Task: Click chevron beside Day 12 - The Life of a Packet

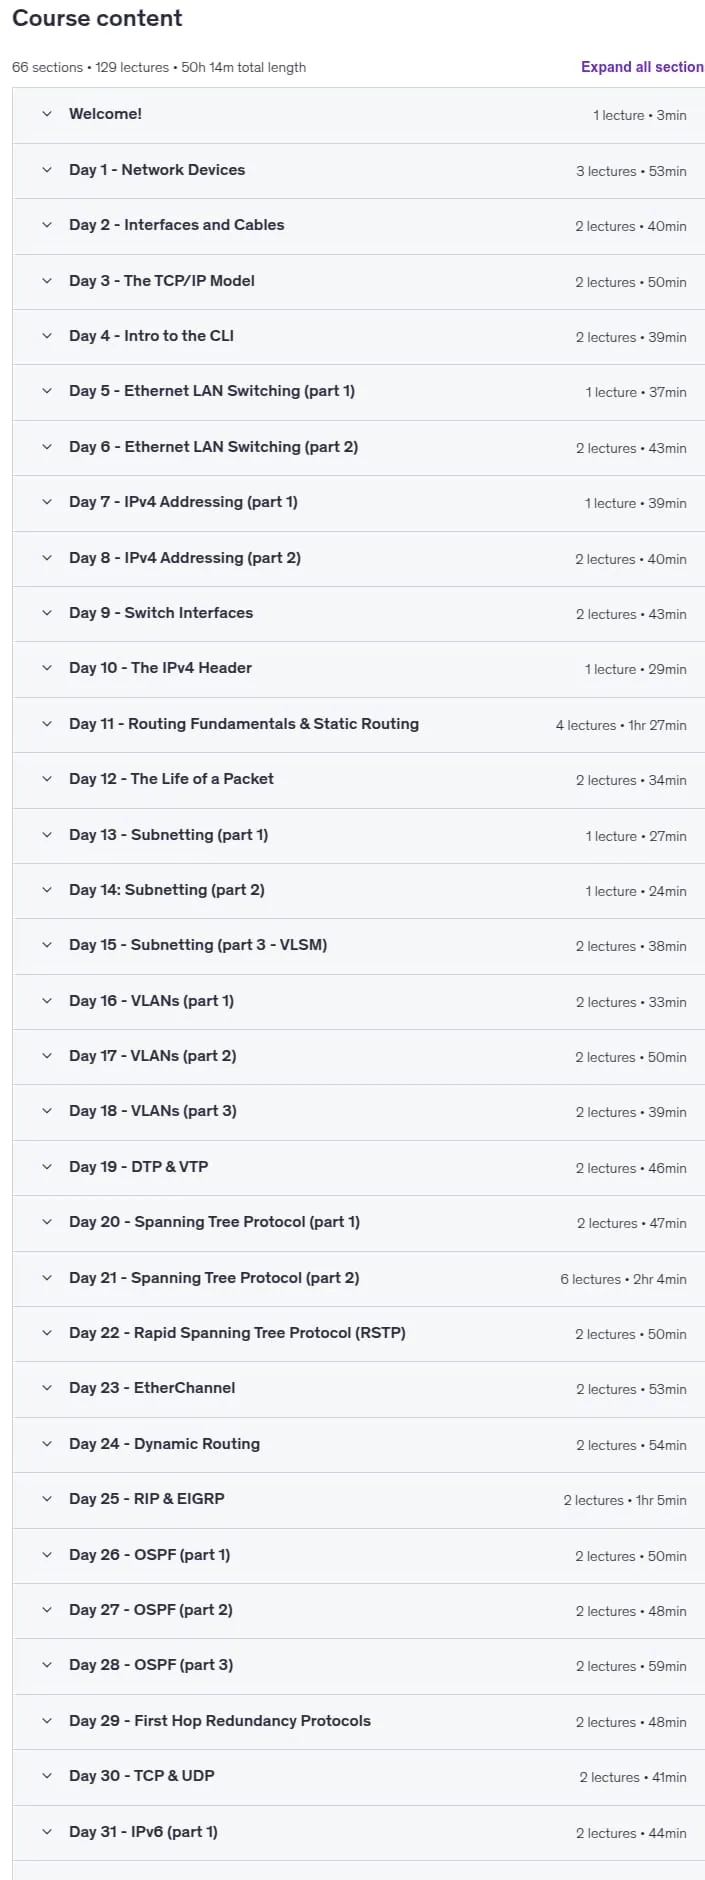Action: click(47, 779)
